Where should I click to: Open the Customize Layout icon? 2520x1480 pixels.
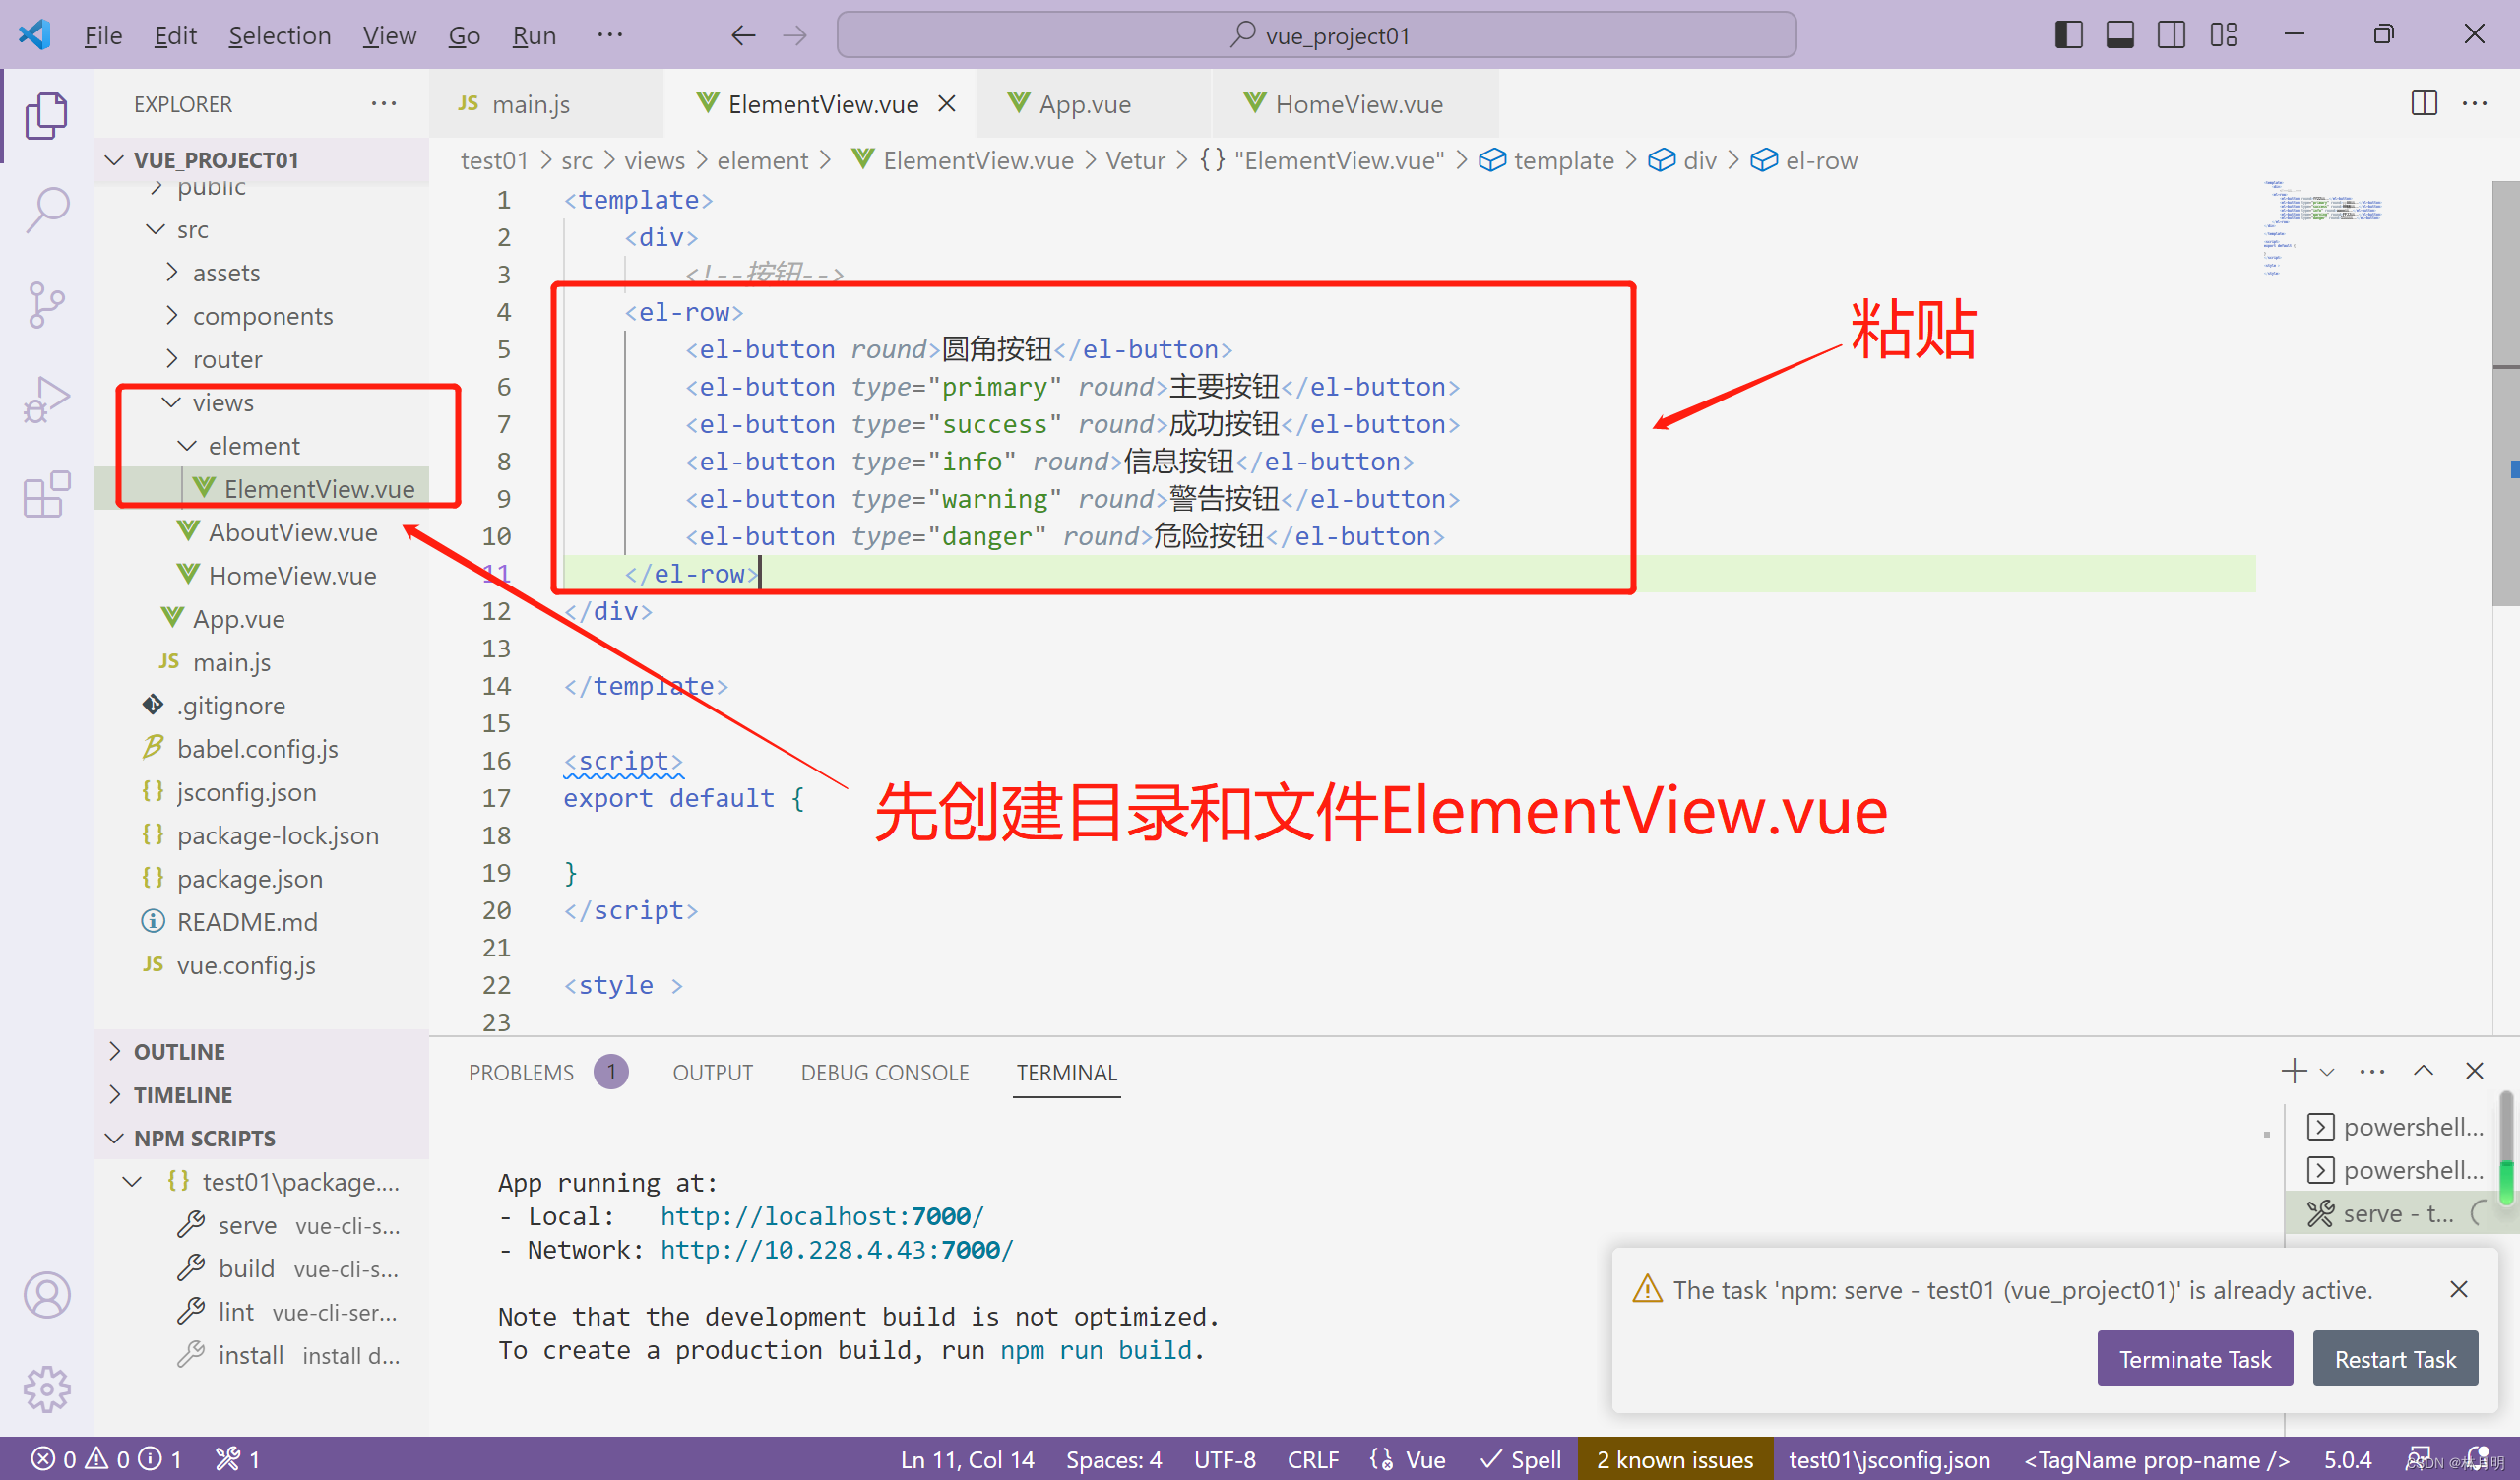point(2223,35)
